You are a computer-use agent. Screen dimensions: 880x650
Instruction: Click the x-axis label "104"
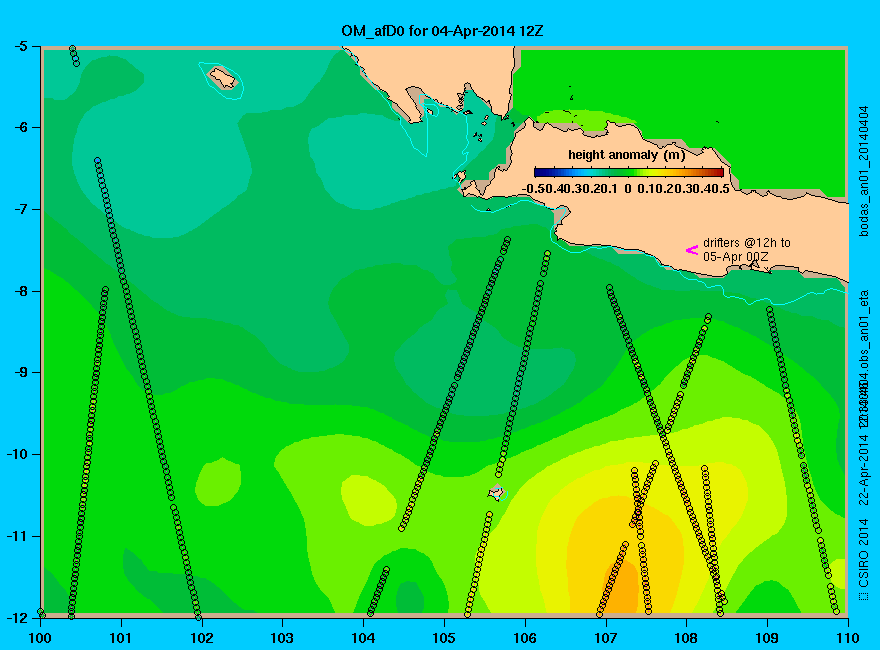click(x=363, y=638)
